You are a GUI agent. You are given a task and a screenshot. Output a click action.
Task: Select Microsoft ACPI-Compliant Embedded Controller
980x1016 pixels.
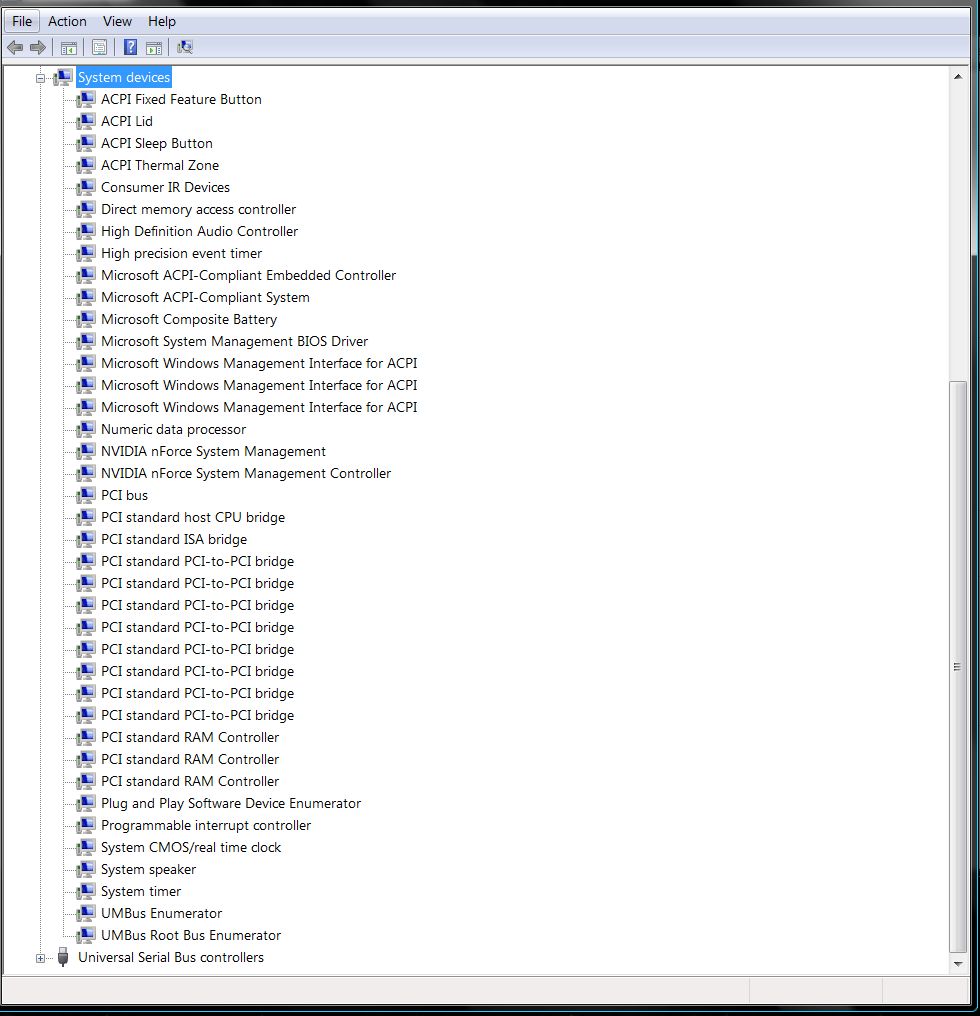click(x=248, y=275)
